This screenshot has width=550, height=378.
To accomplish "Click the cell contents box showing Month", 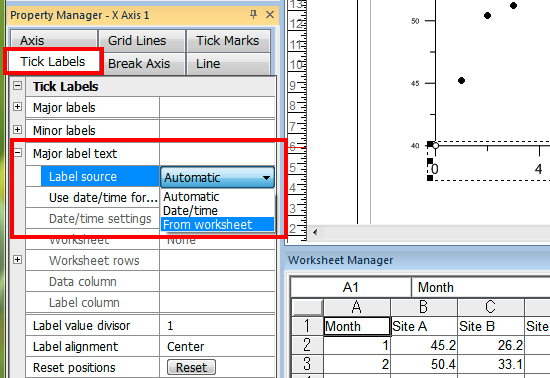I will (x=481, y=287).
